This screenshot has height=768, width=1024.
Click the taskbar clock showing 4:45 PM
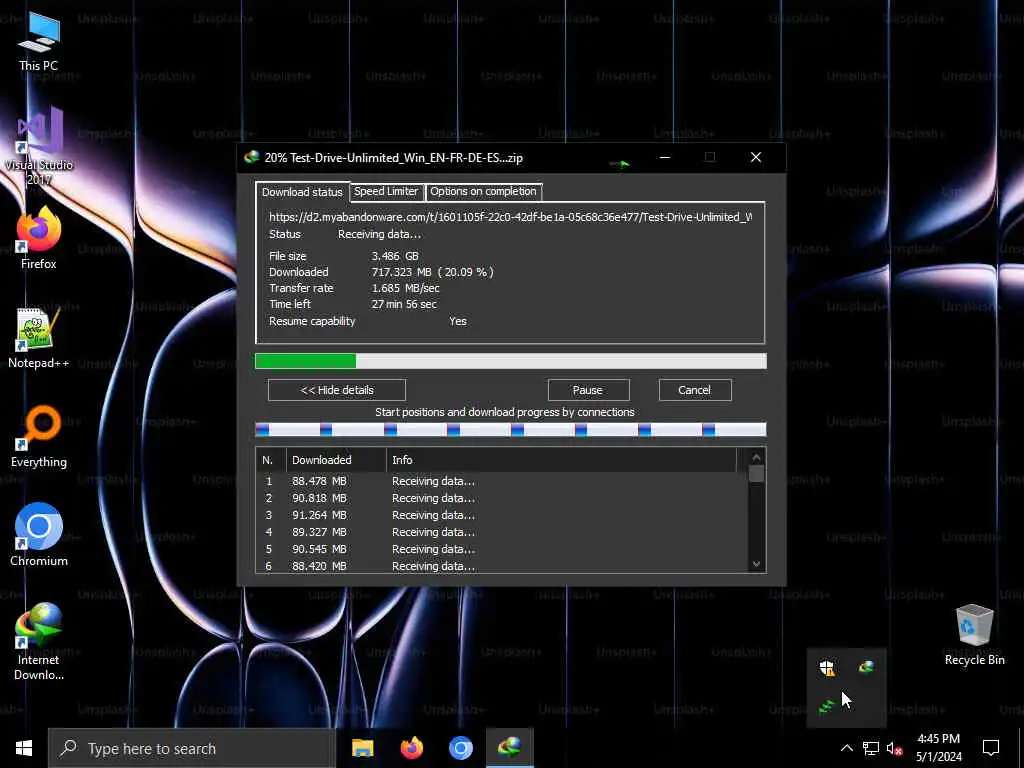tap(938, 748)
